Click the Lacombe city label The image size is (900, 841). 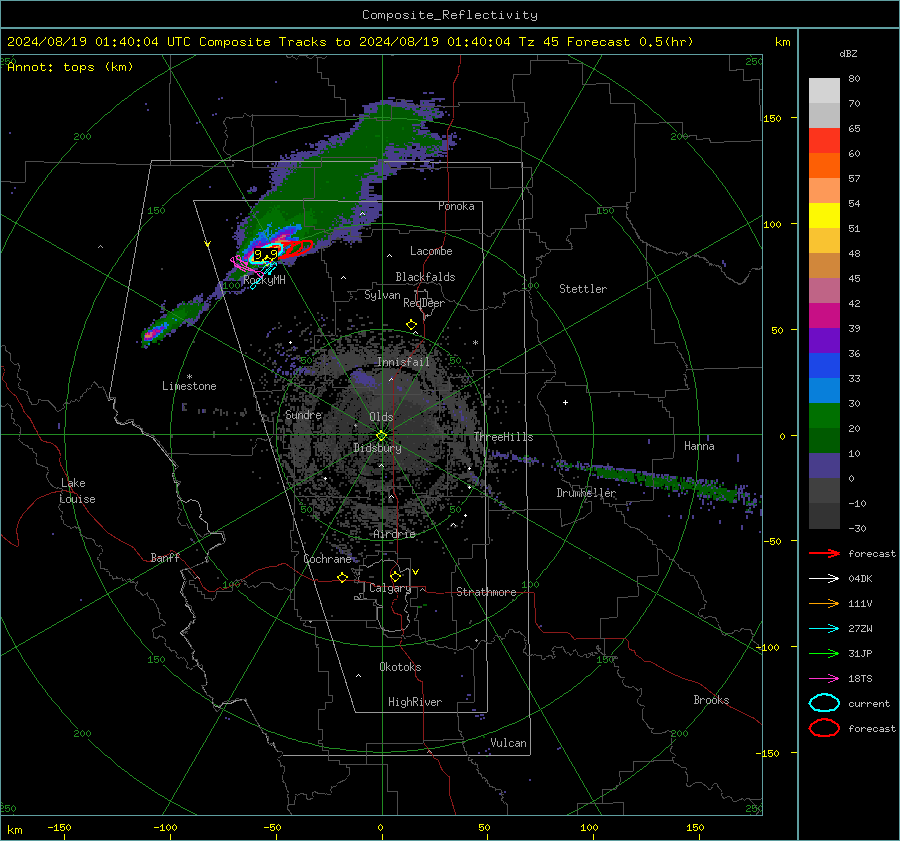point(431,251)
